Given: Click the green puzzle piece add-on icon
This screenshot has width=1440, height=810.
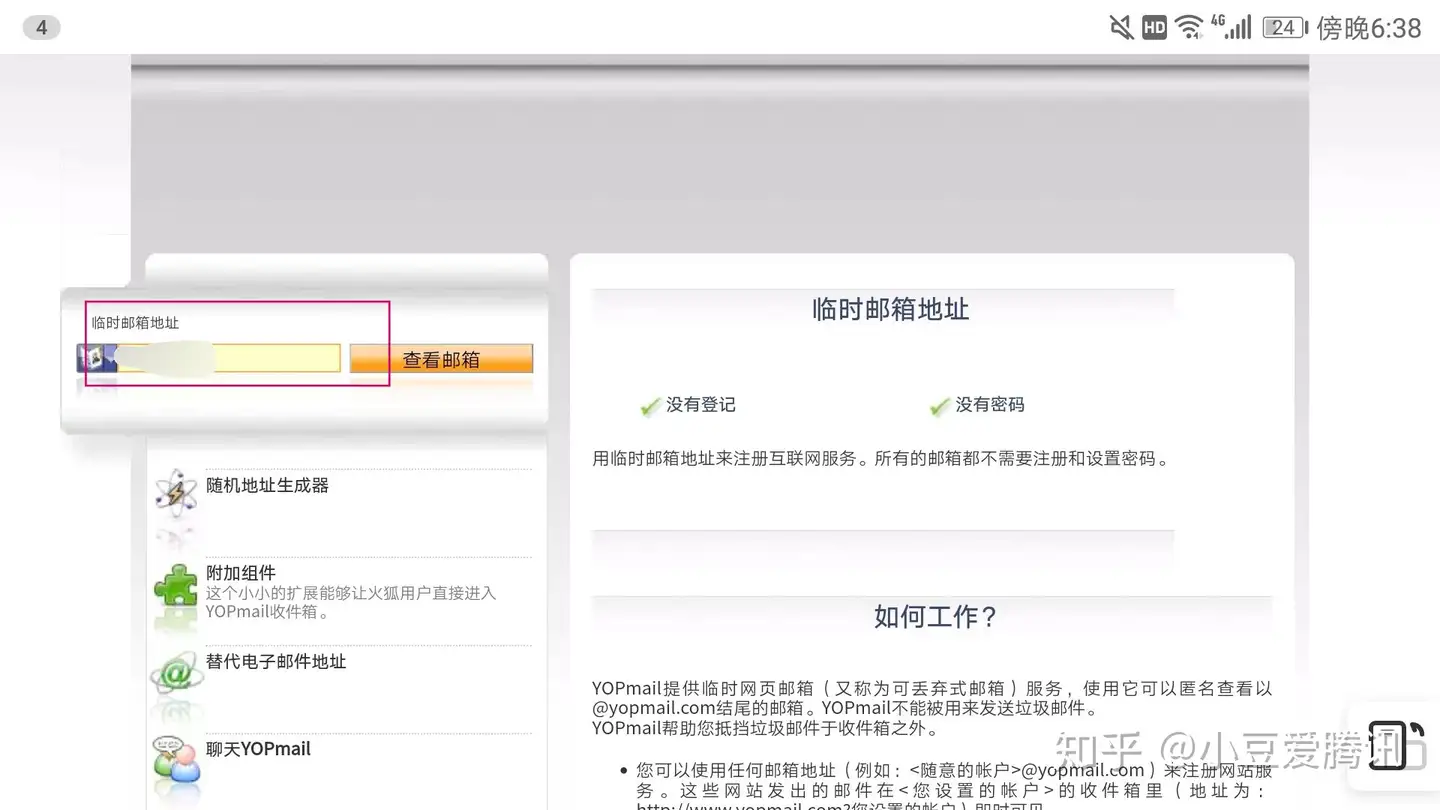Looking at the screenshot, I should click(176, 586).
